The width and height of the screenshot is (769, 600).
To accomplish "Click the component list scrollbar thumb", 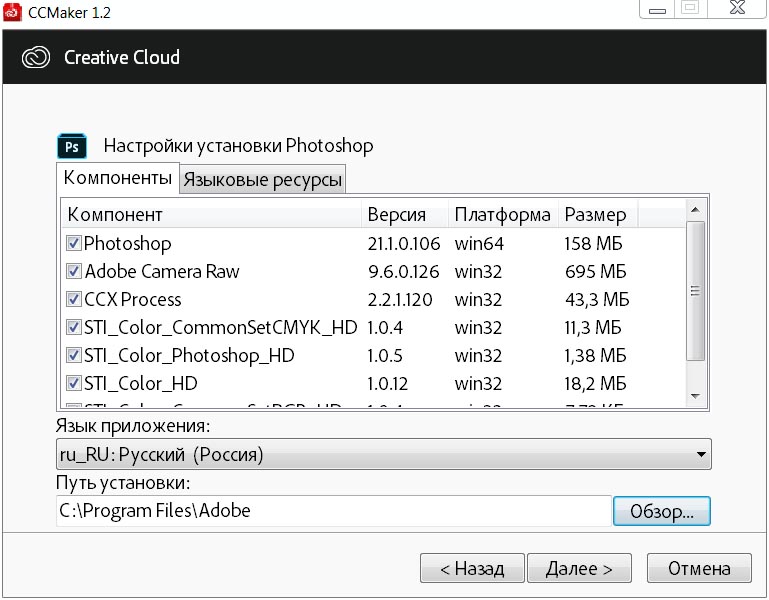I will pos(695,291).
